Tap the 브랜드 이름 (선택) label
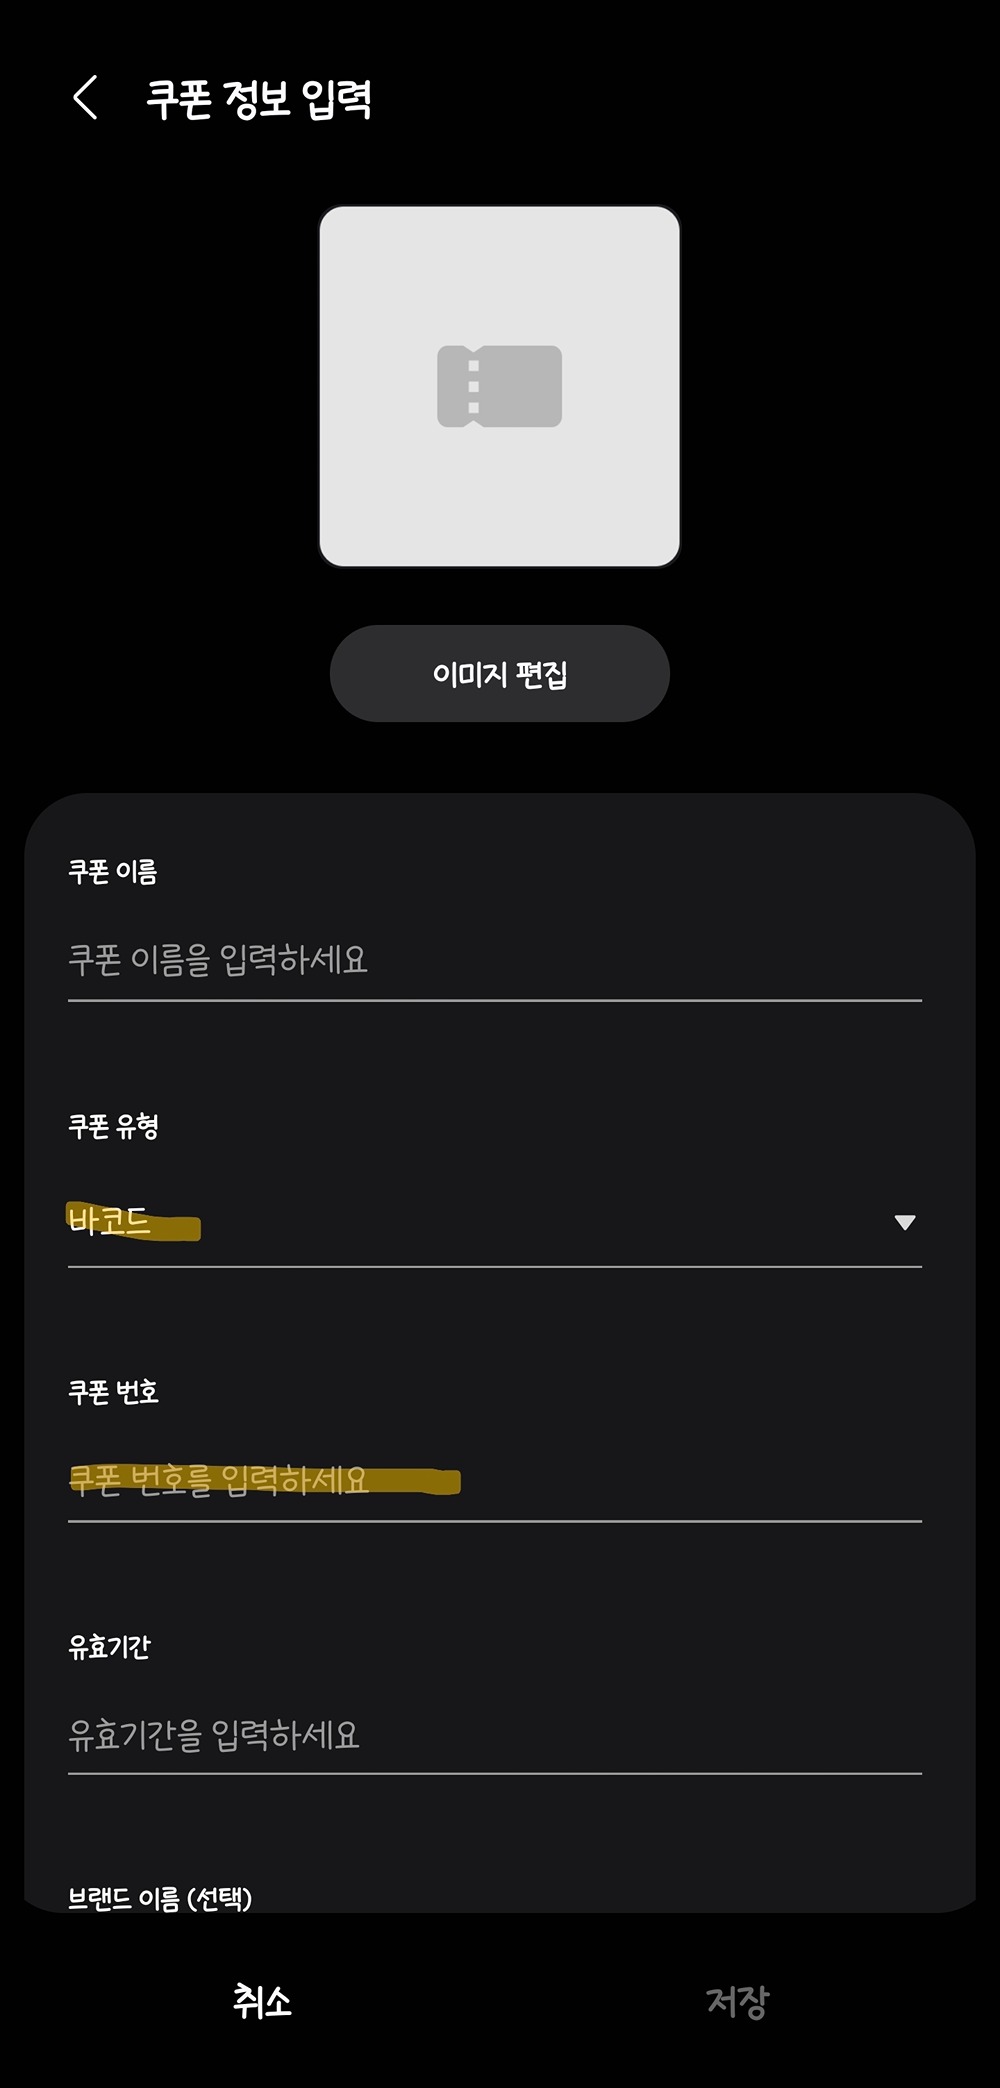This screenshot has width=1000, height=2088. [160, 1898]
